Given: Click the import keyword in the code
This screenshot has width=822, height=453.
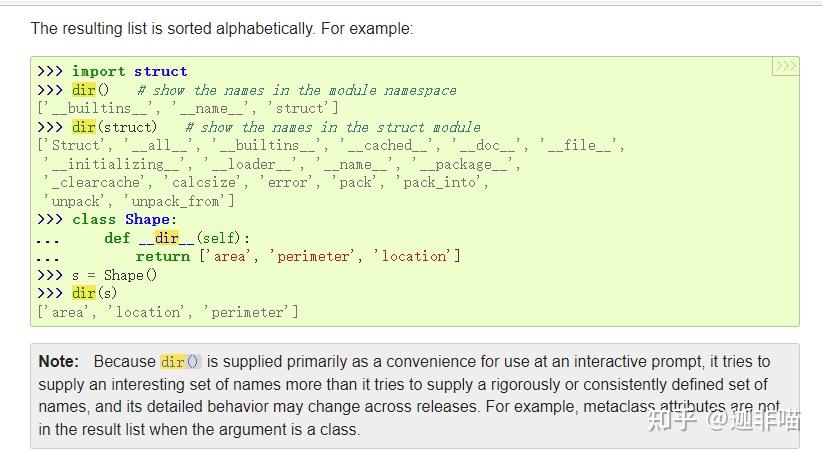Looking at the screenshot, I should coord(98,71).
